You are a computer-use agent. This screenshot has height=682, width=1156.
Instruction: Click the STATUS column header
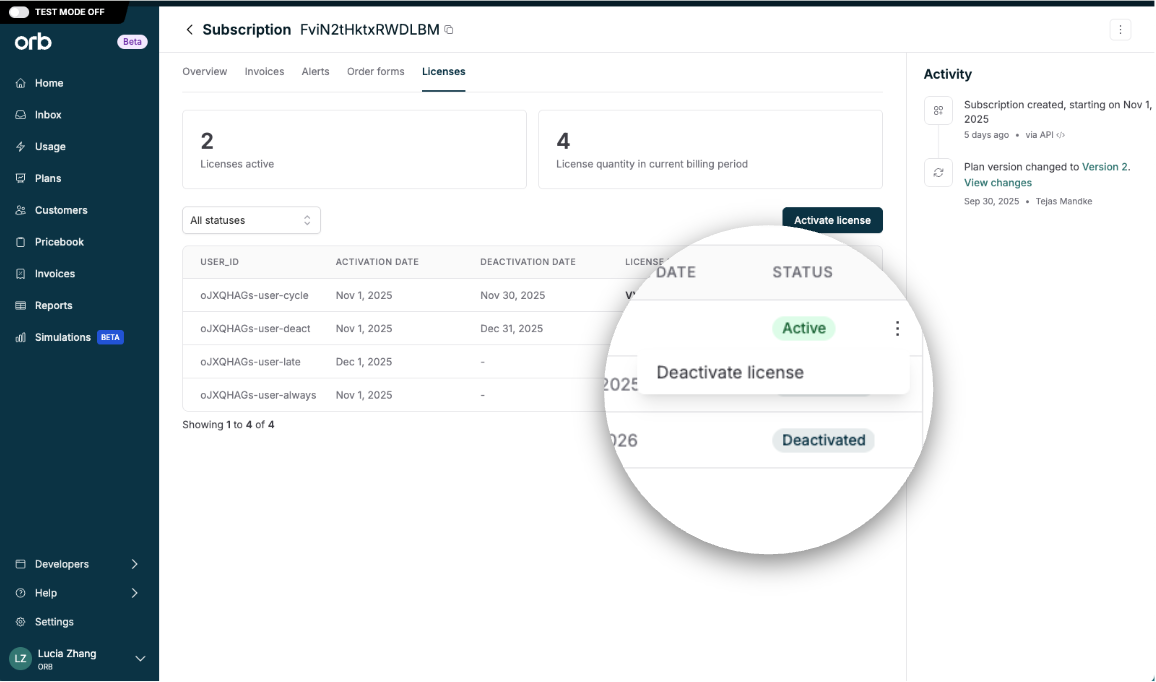coord(802,272)
